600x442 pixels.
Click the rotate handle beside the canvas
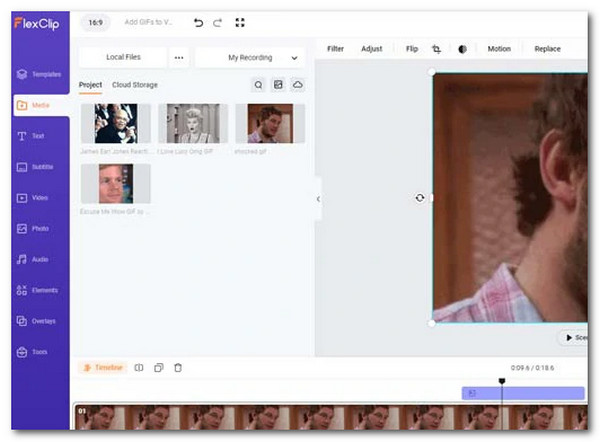pos(420,198)
